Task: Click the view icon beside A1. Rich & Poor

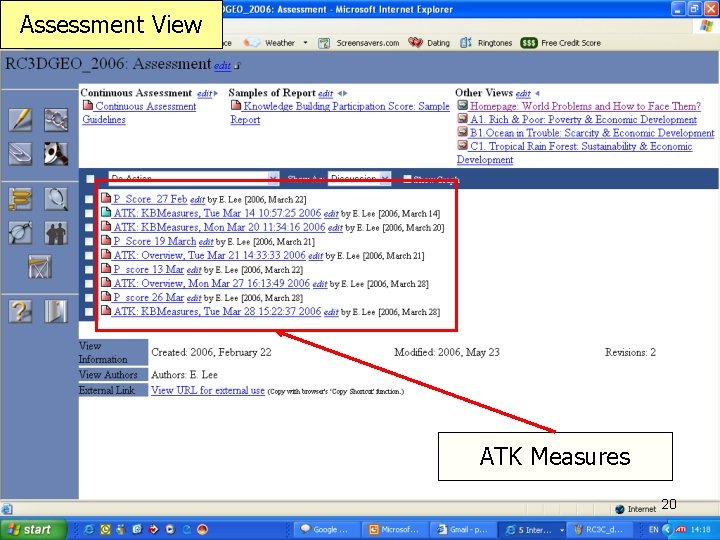Action: 462,118
